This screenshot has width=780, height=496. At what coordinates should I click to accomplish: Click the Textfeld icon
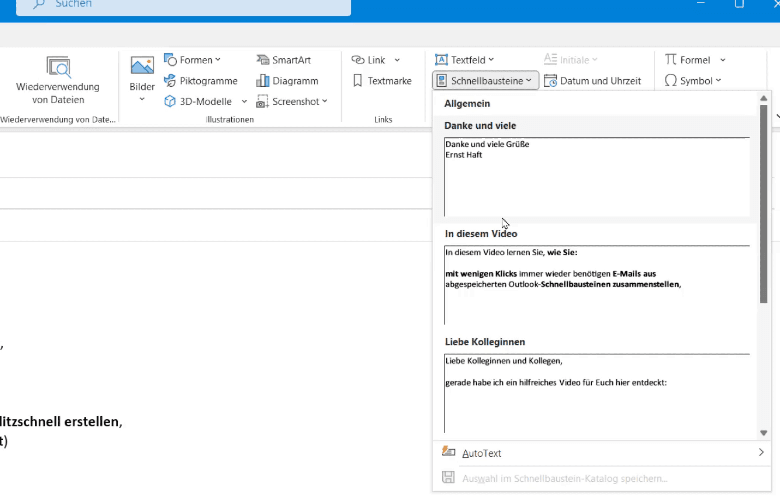tap(441, 60)
